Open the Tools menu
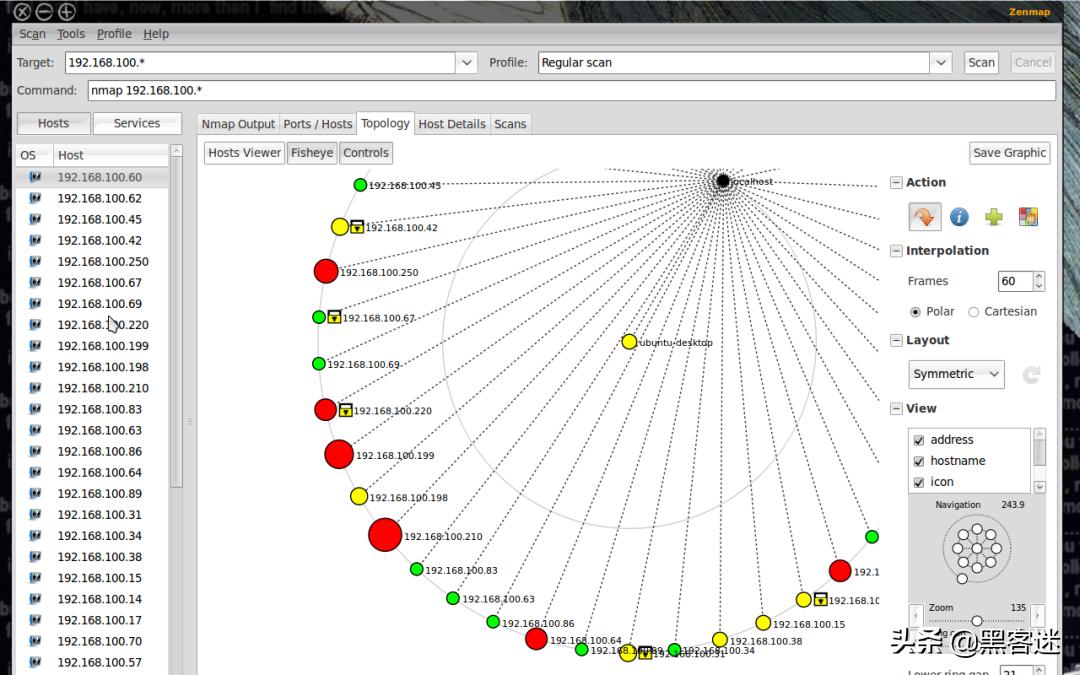Viewport: 1080px width, 675px height. pyautogui.click(x=71, y=34)
